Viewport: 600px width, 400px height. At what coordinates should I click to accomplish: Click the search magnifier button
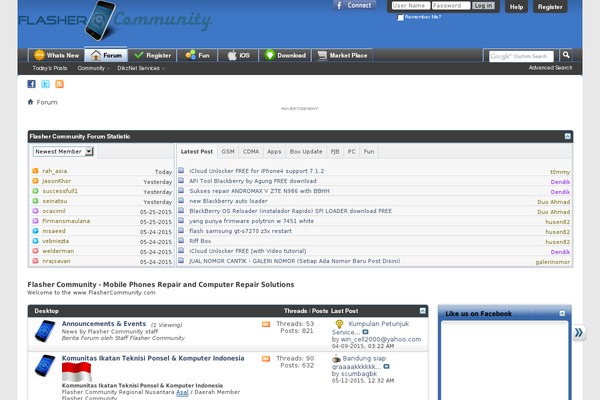pos(566,55)
